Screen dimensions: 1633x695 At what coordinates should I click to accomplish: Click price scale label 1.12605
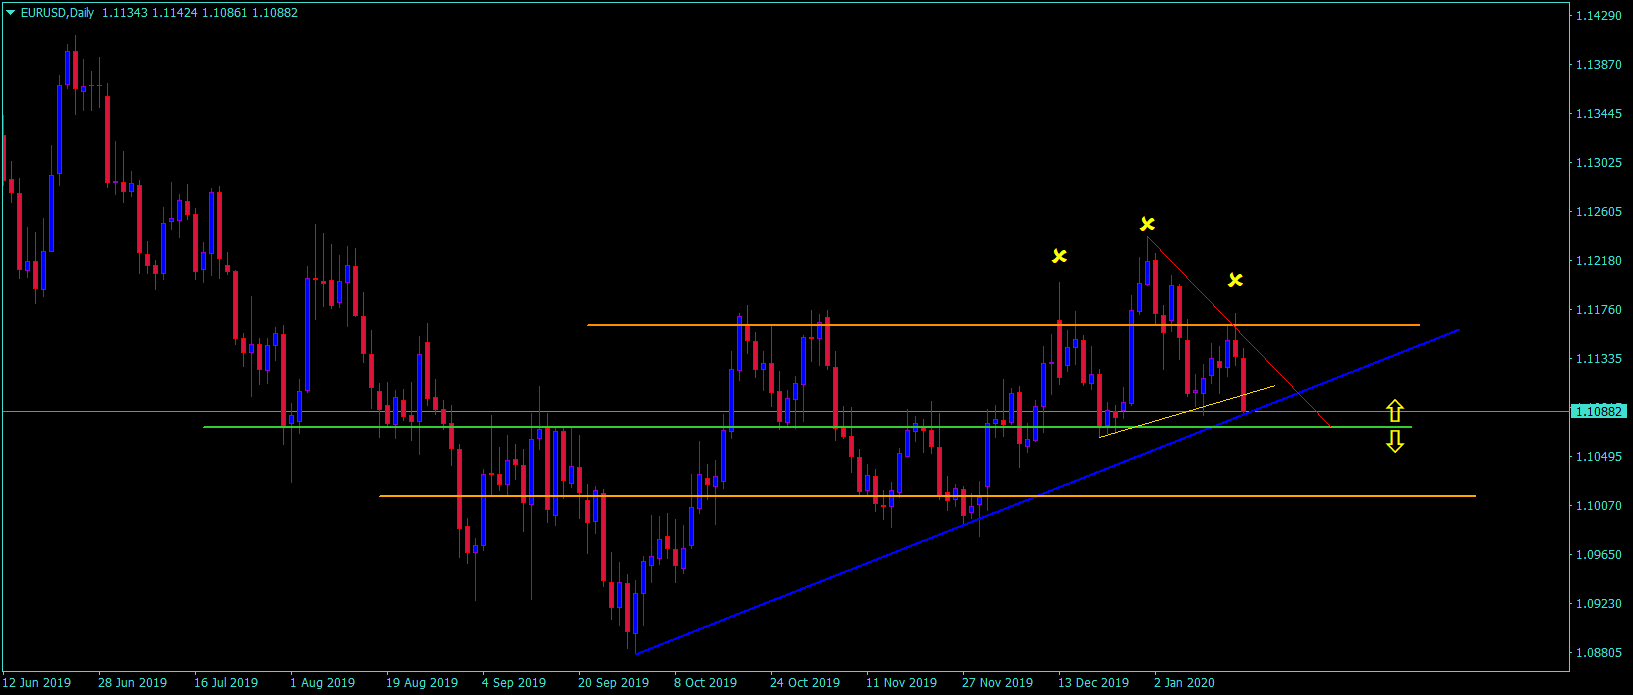click(x=1598, y=212)
